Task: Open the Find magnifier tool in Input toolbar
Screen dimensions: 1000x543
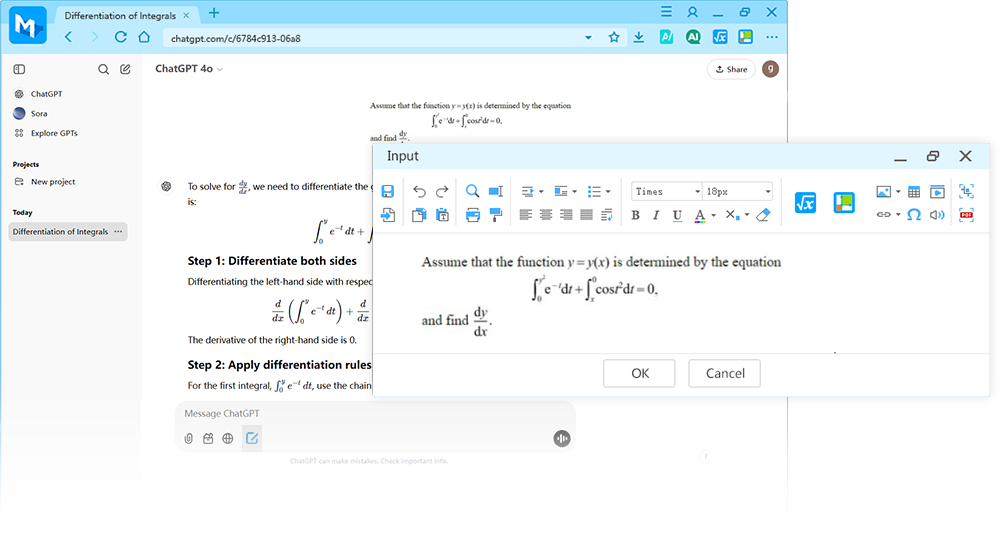Action: (x=473, y=191)
